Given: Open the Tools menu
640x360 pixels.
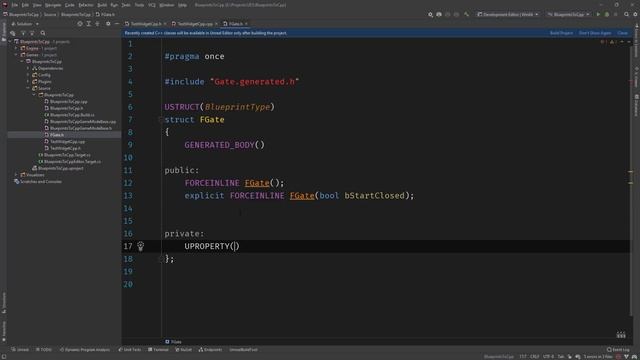Looking at the screenshot, I should [139, 5].
